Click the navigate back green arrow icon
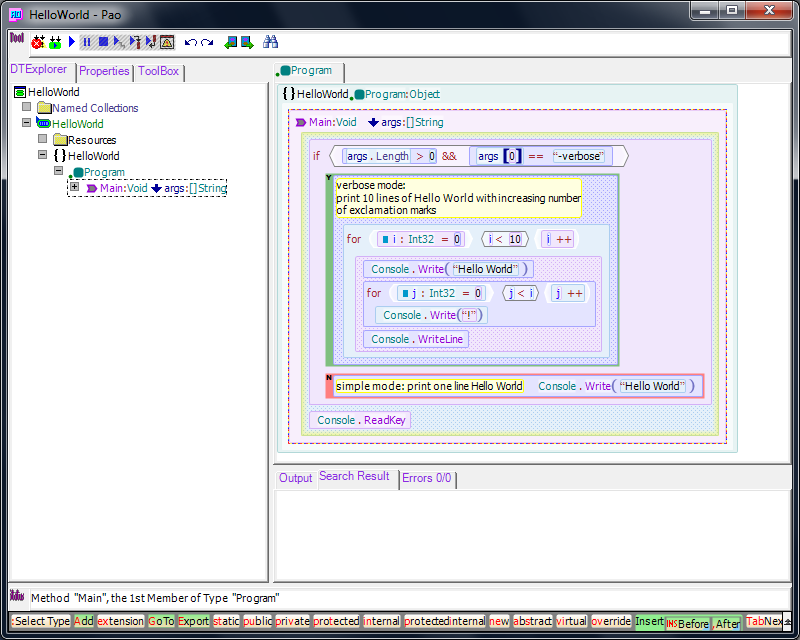800x640 pixels. 230,42
